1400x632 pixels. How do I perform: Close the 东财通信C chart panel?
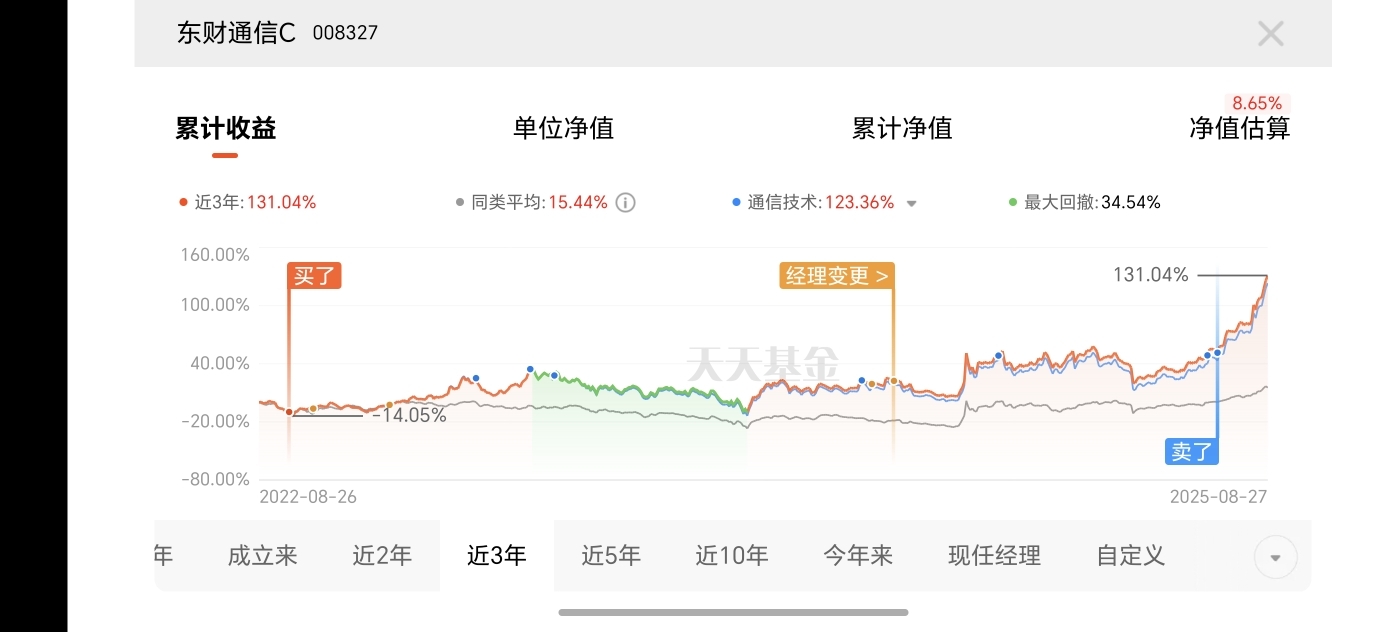coord(1270,34)
